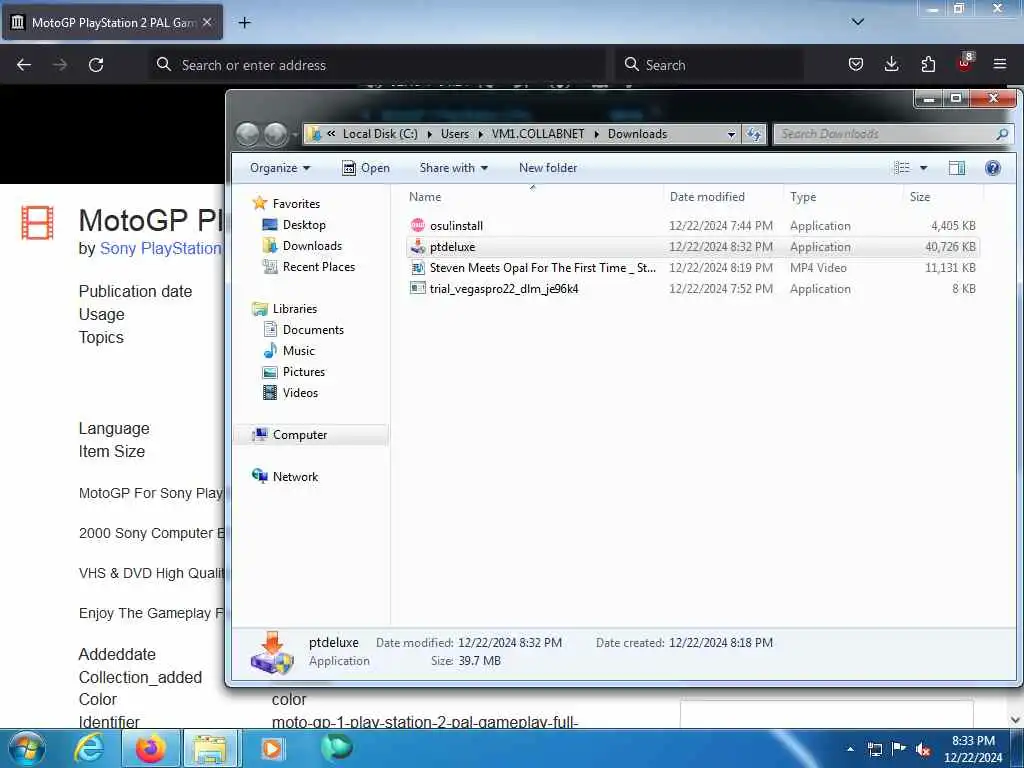Click the muted volume tray icon

(x=923, y=749)
